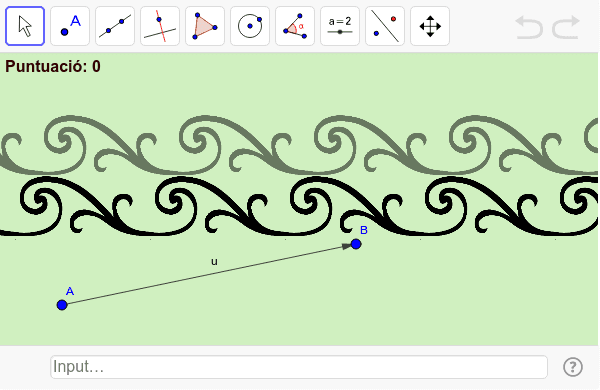Viewport: 600px width, 390px height.
Task: Choose the Point tool
Action: click(x=70, y=26)
